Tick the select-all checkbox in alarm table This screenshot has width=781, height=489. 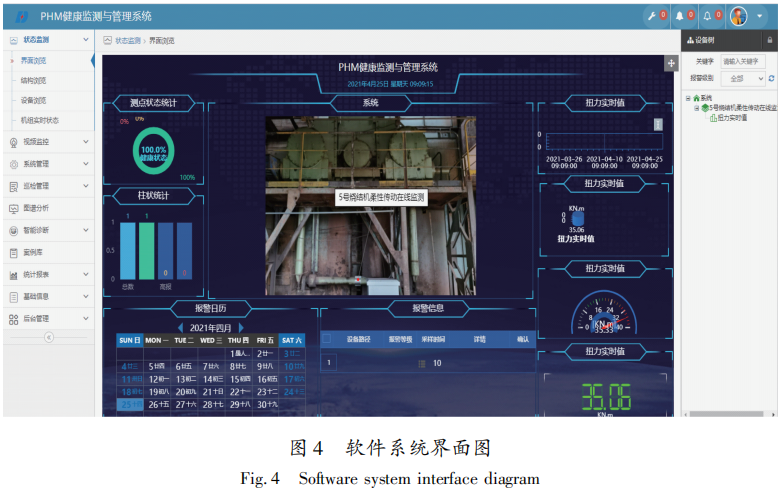point(328,340)
